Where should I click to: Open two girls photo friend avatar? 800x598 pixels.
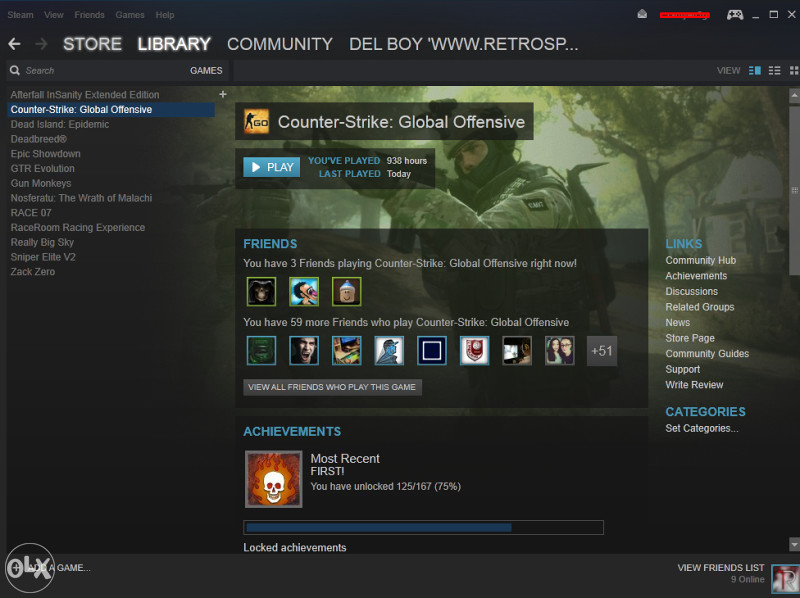click(560, 351)
